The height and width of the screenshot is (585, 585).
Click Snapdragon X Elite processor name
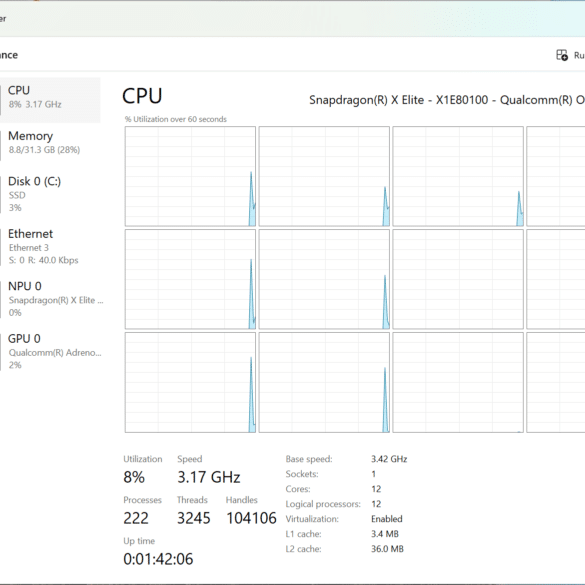click(447, 100)
